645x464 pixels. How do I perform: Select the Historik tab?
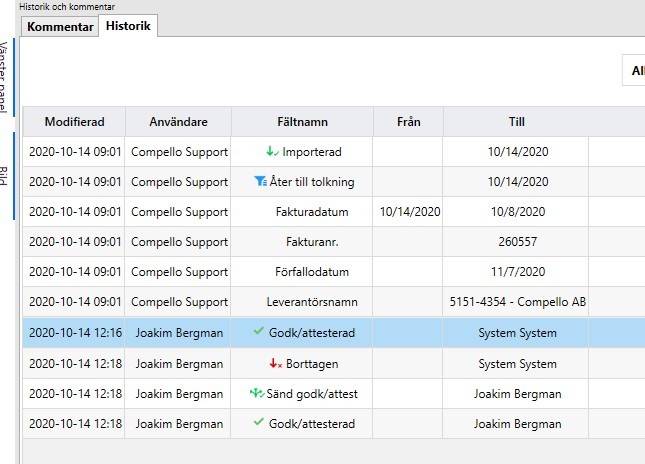pyautogui.click(x=129, y=26)
